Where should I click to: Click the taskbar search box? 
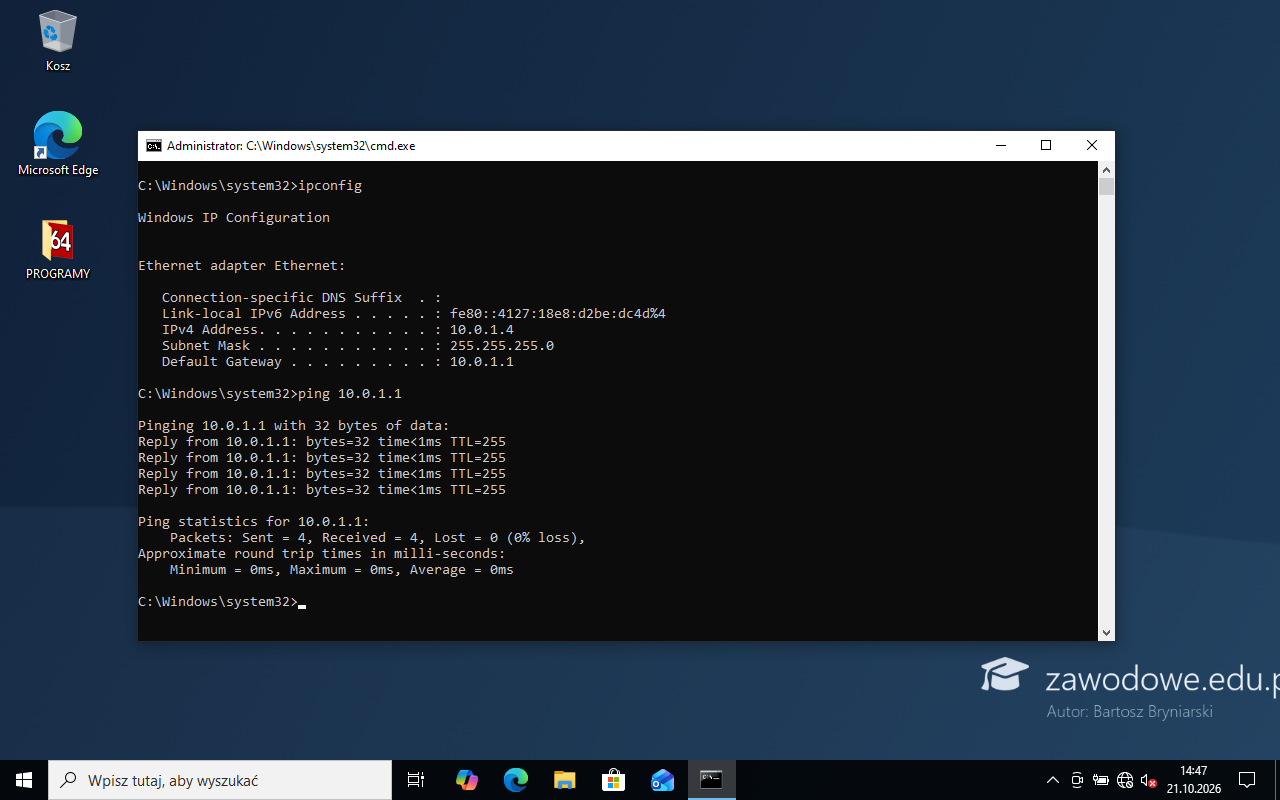tap(220, 780)
